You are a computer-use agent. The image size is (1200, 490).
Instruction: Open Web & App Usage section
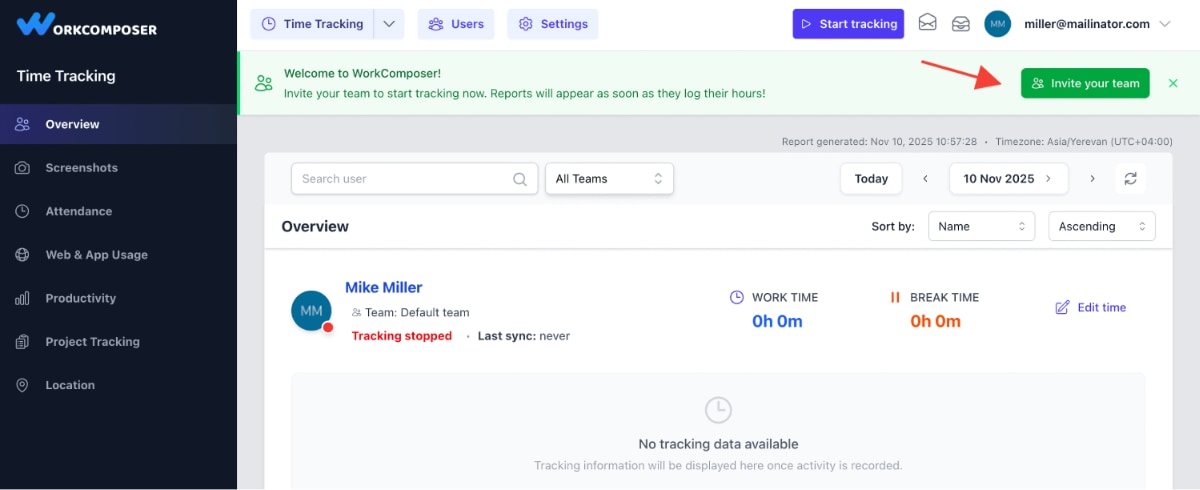[x=118, y=255]
